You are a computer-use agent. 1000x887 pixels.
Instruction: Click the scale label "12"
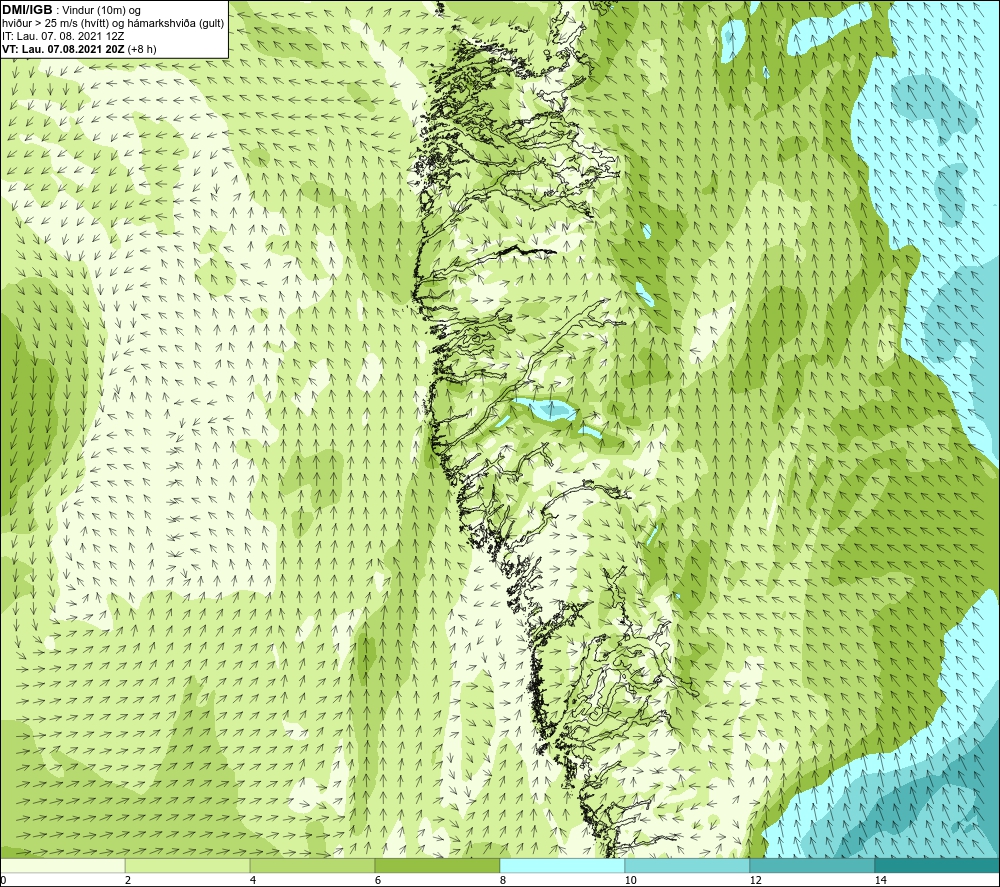tap(755, 880)
